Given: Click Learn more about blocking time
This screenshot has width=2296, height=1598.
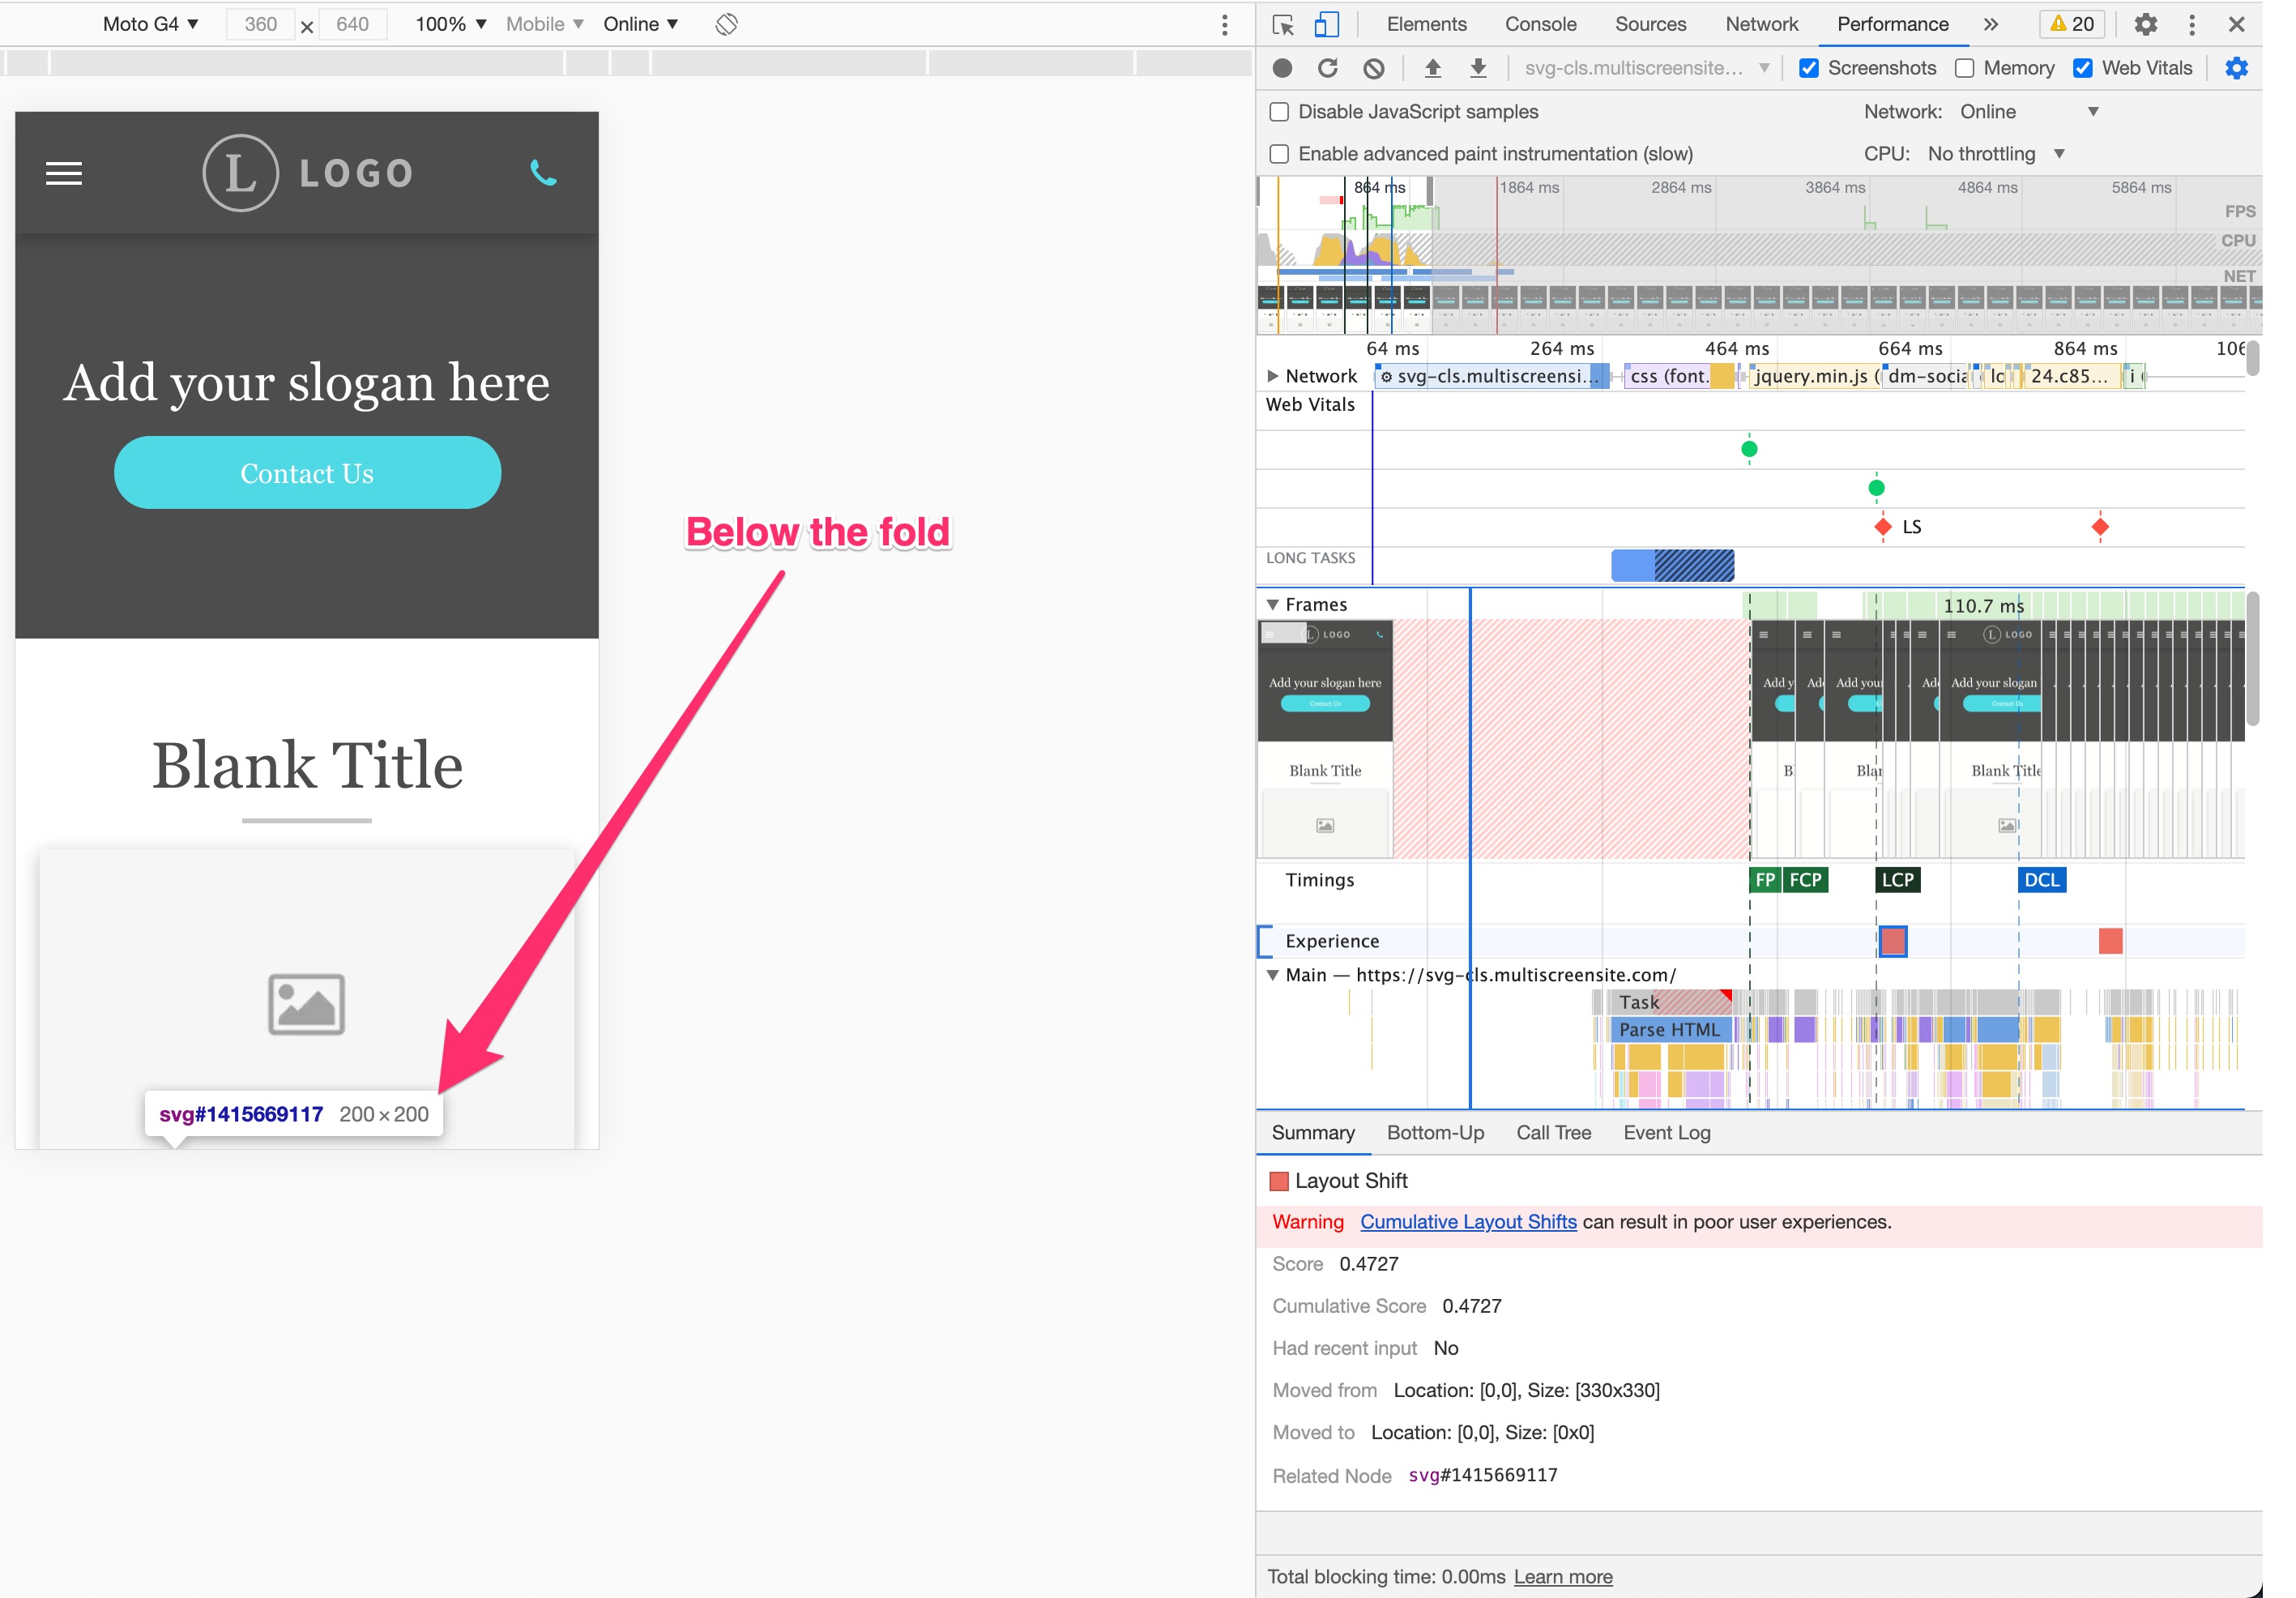Looking at the screenshot, I should tap(1563, 1576).
